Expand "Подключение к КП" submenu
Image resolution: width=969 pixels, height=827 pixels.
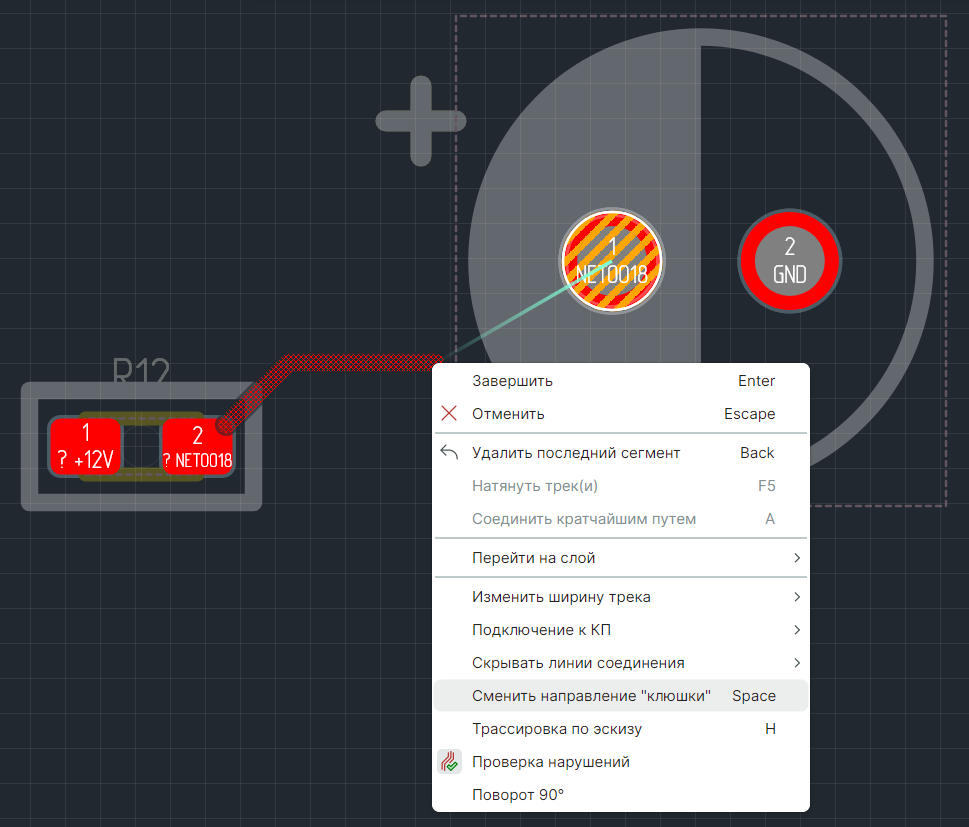541,630
